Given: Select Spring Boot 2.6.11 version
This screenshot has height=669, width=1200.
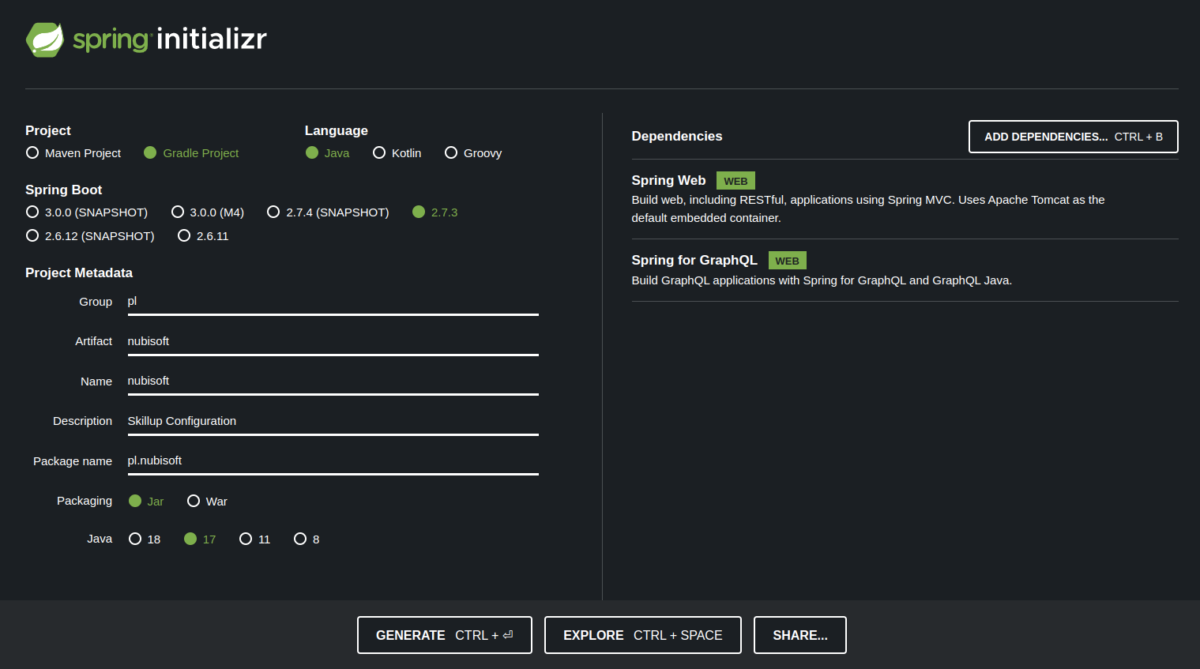Looking at the screenshot, I should coord(184,236).
